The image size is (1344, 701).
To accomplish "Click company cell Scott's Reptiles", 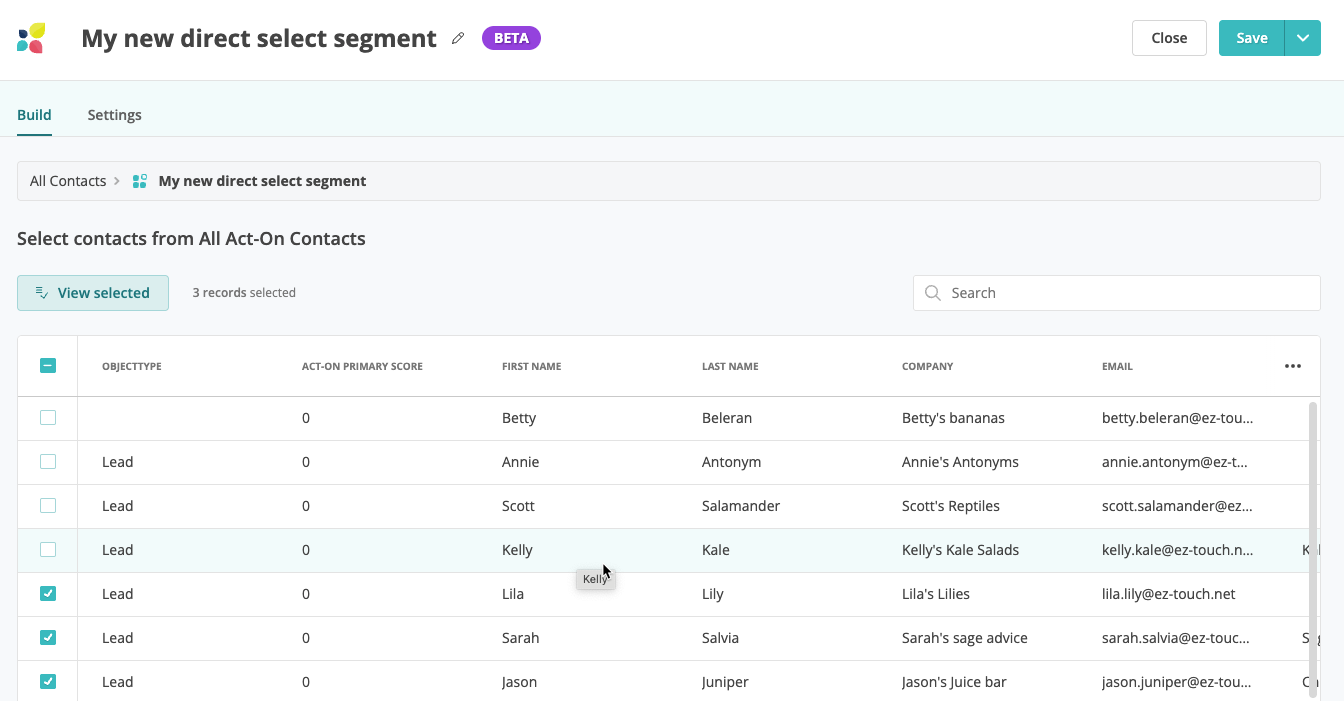I will [x=951, y=506].
